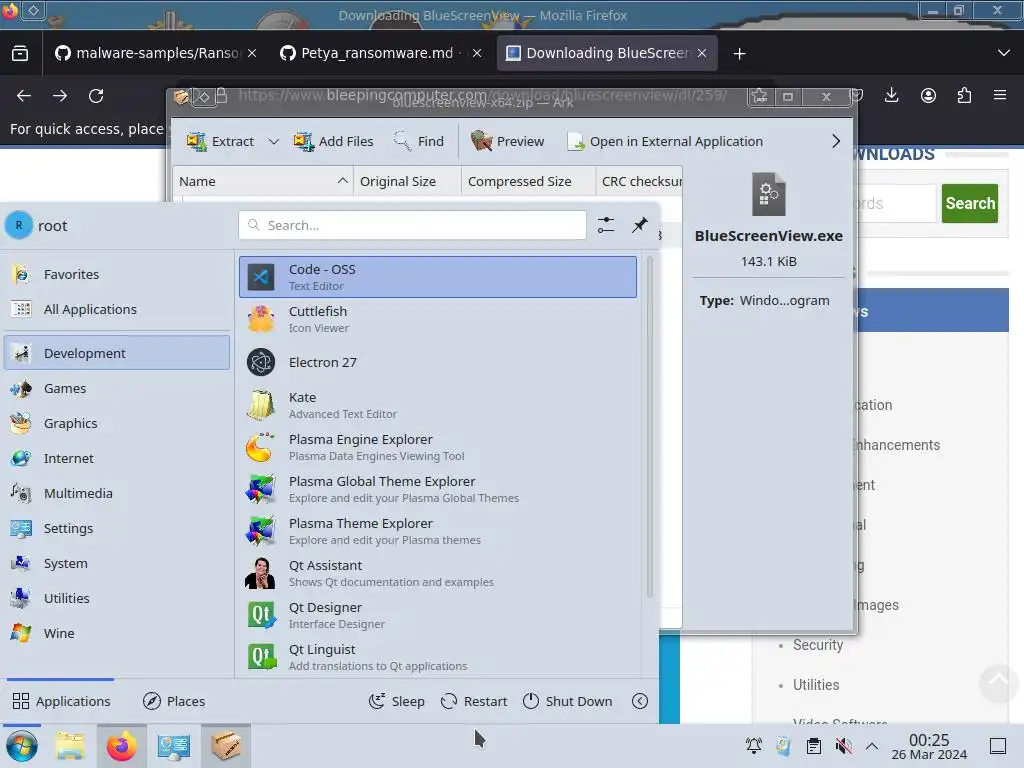Launch Qt Assistant

(x=438, y=573)
